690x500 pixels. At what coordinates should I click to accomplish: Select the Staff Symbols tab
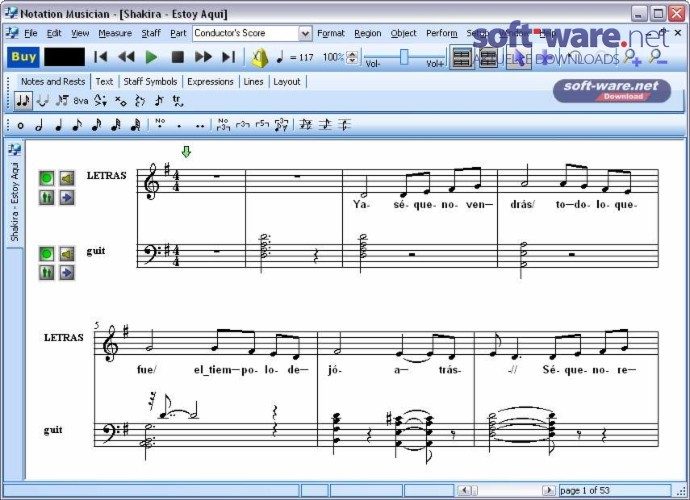pos(150,81)
